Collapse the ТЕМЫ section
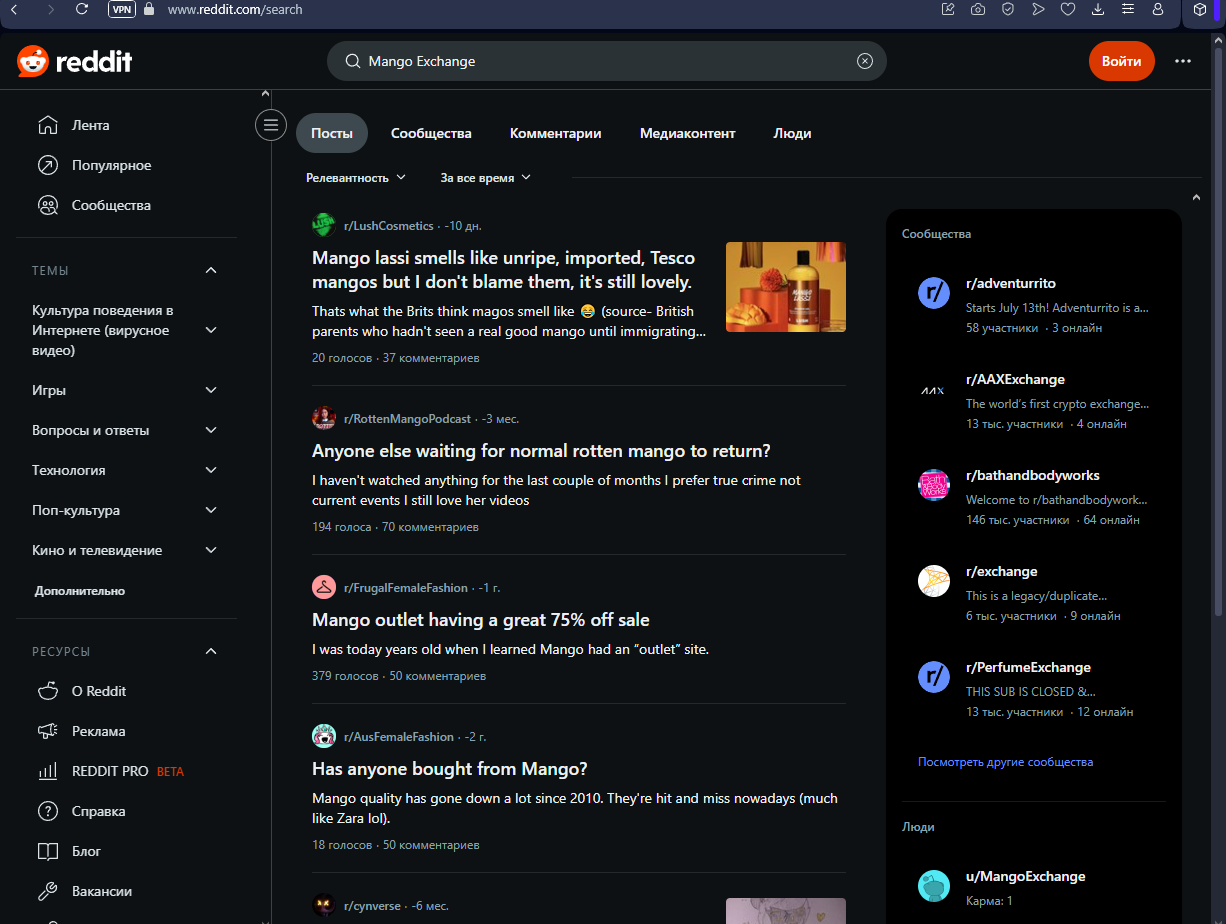 coord(211,271)
